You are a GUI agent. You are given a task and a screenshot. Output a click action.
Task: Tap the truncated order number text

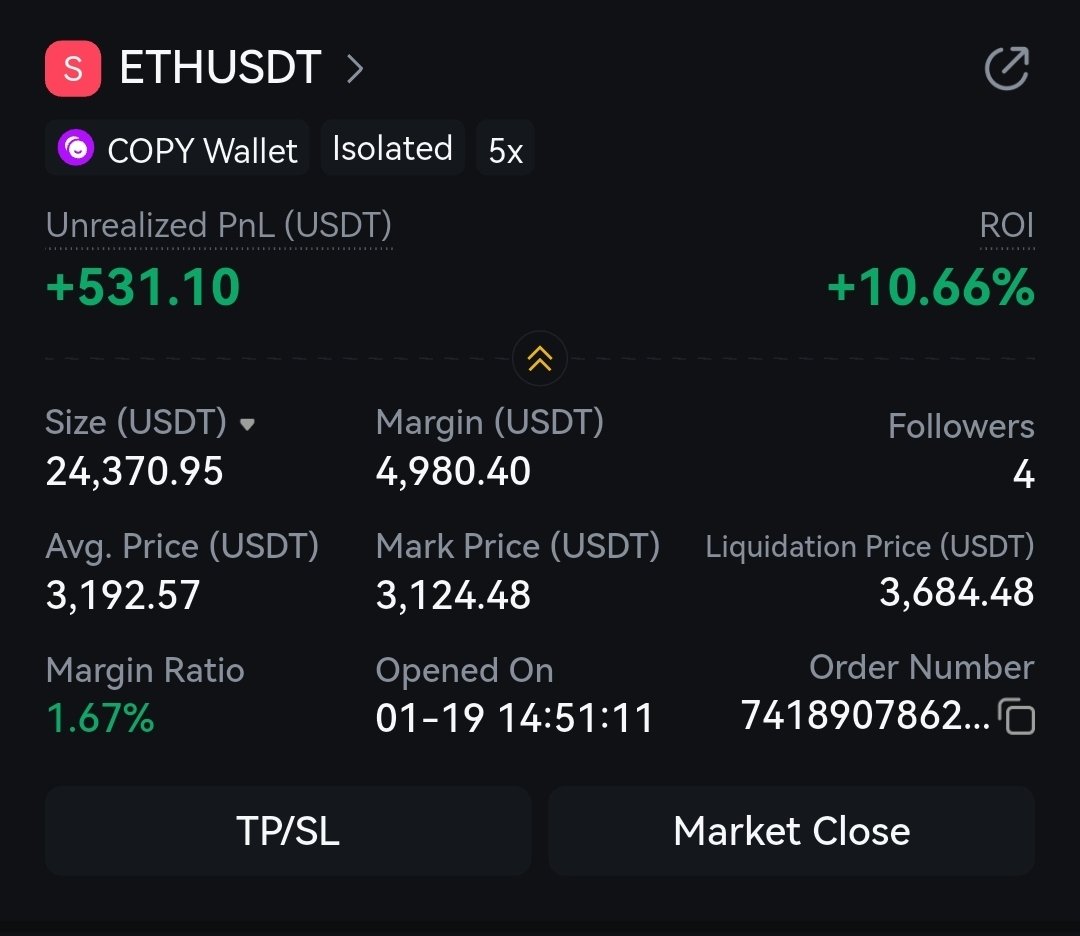(866, 716)
